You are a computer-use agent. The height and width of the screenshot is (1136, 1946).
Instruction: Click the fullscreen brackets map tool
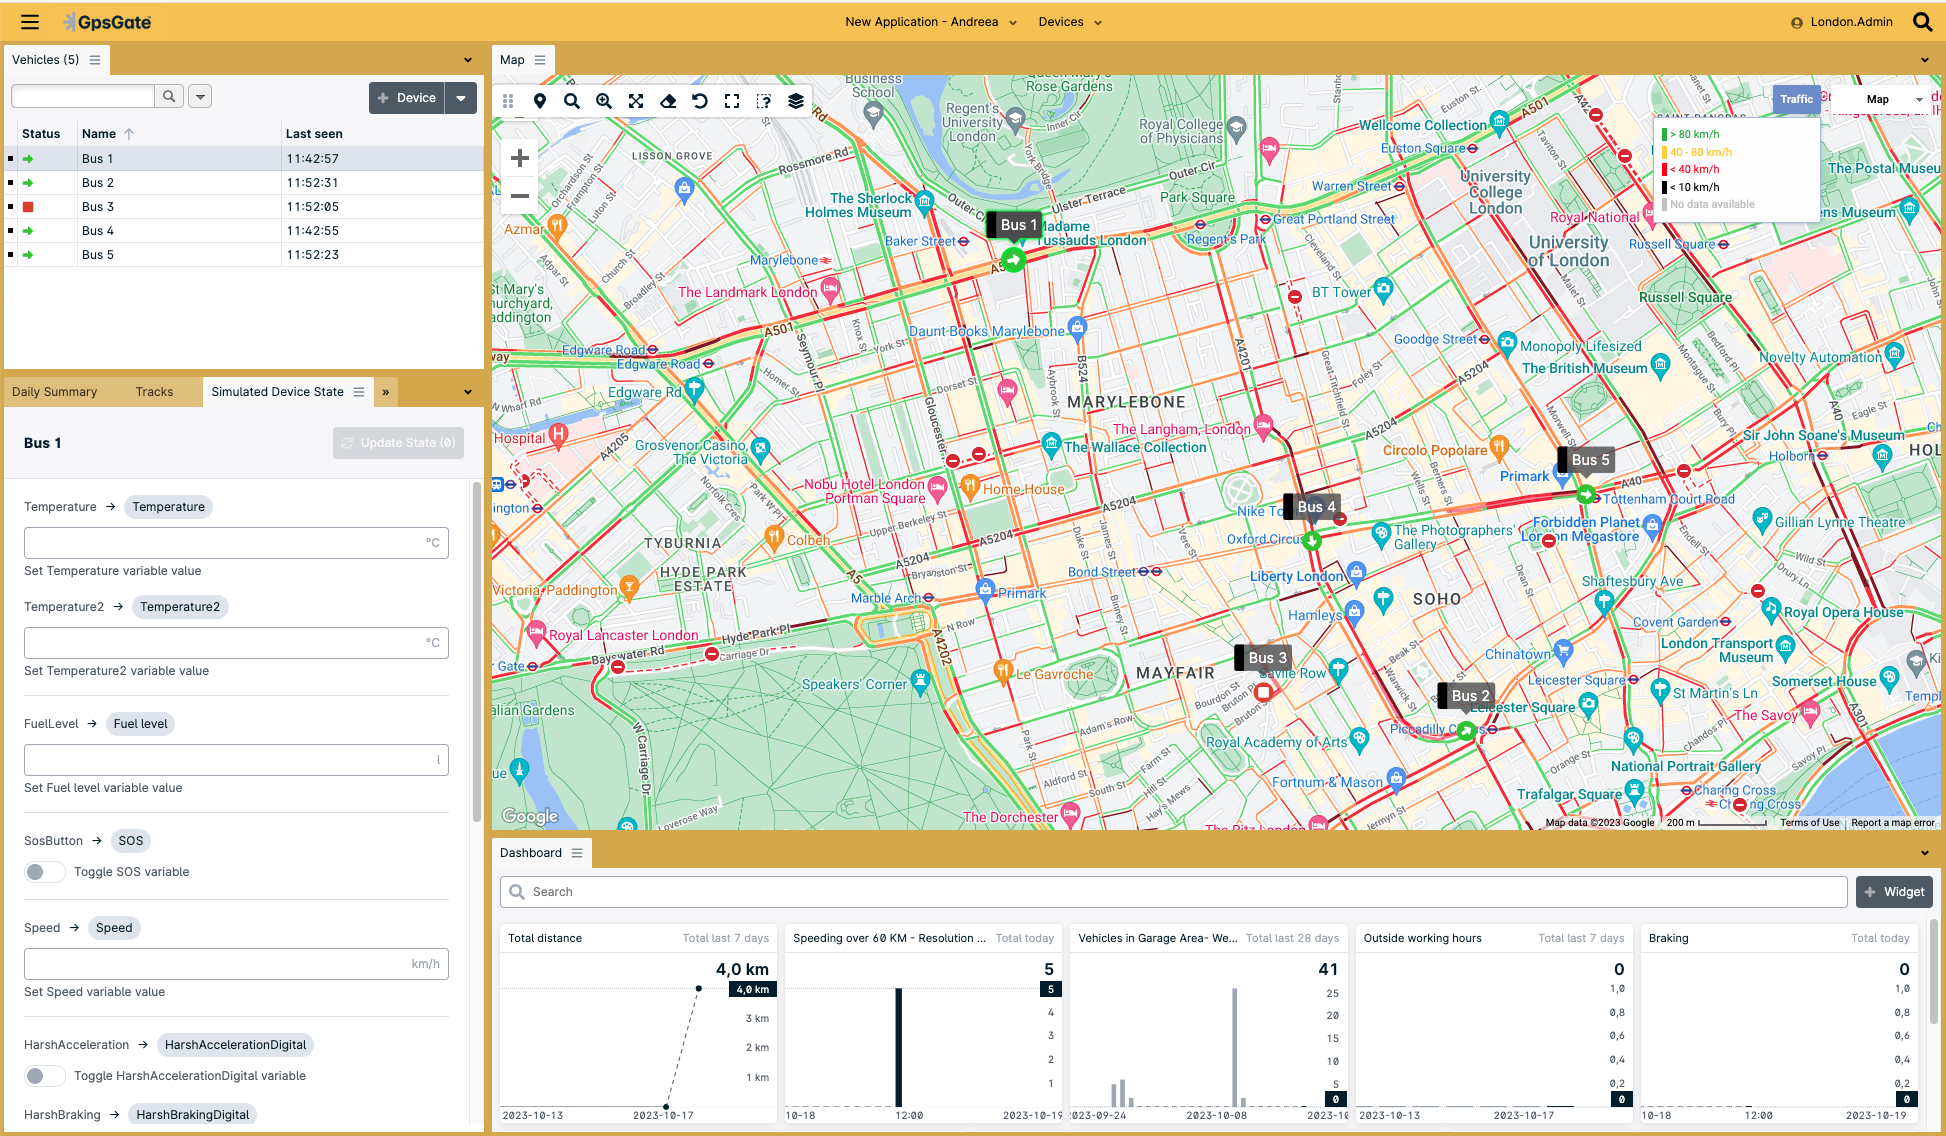tap(732, 101)
